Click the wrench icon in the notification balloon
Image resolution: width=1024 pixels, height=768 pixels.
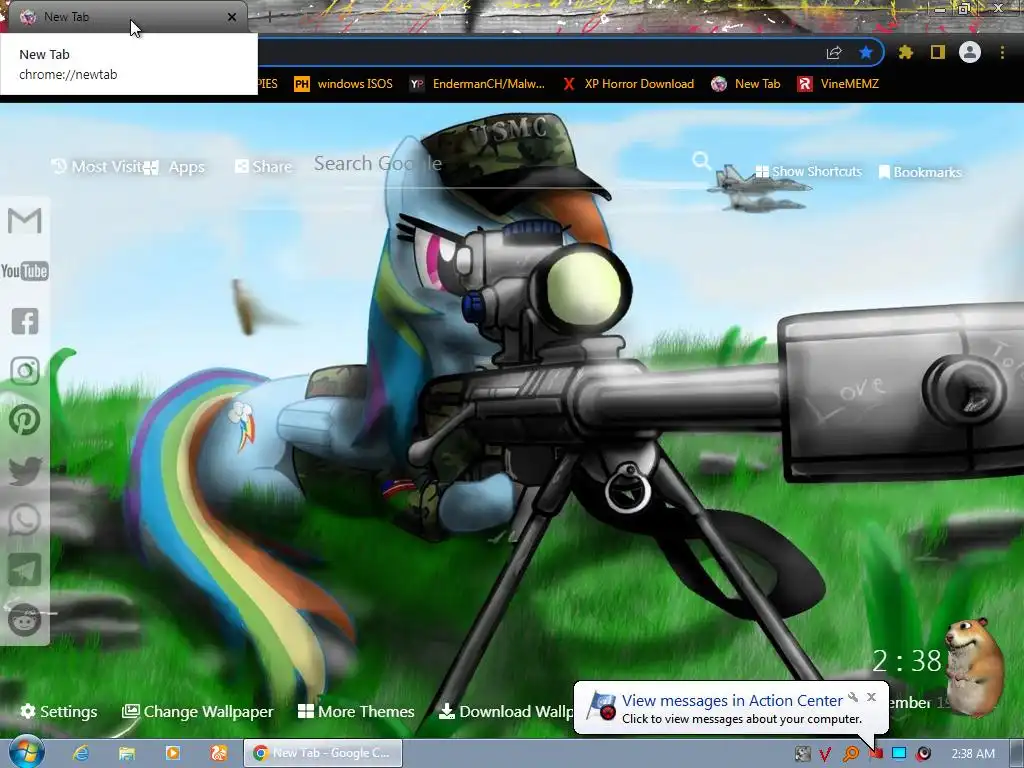point(853,697)
